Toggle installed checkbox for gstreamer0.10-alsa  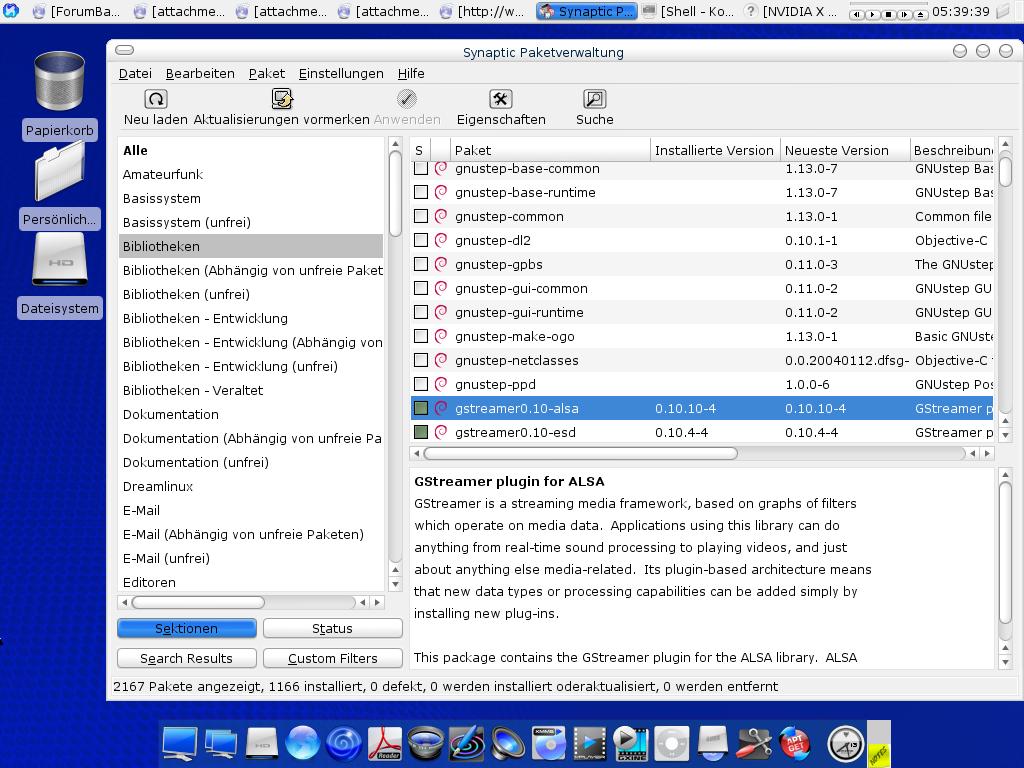tap(421, 408)
